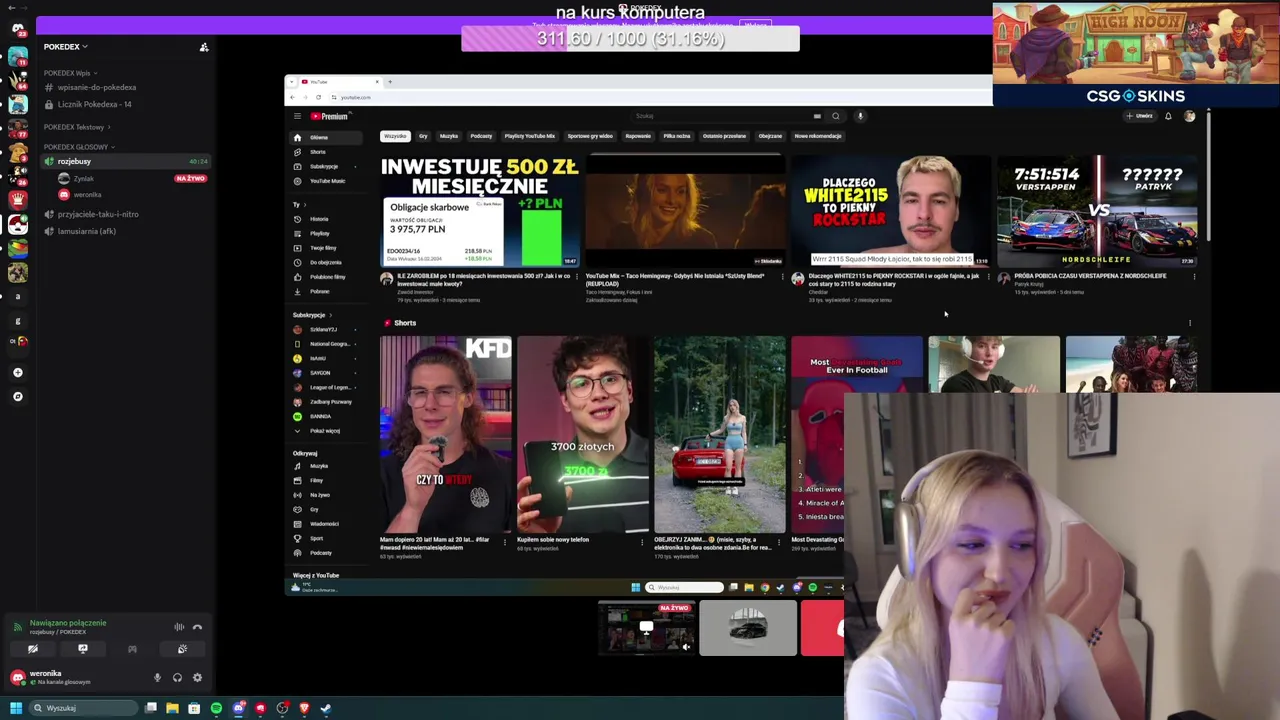The height and width of the screenshot is (720, 1280).
Task: Select the Wszystko filter chip
Action: click(x=395, y=136)
